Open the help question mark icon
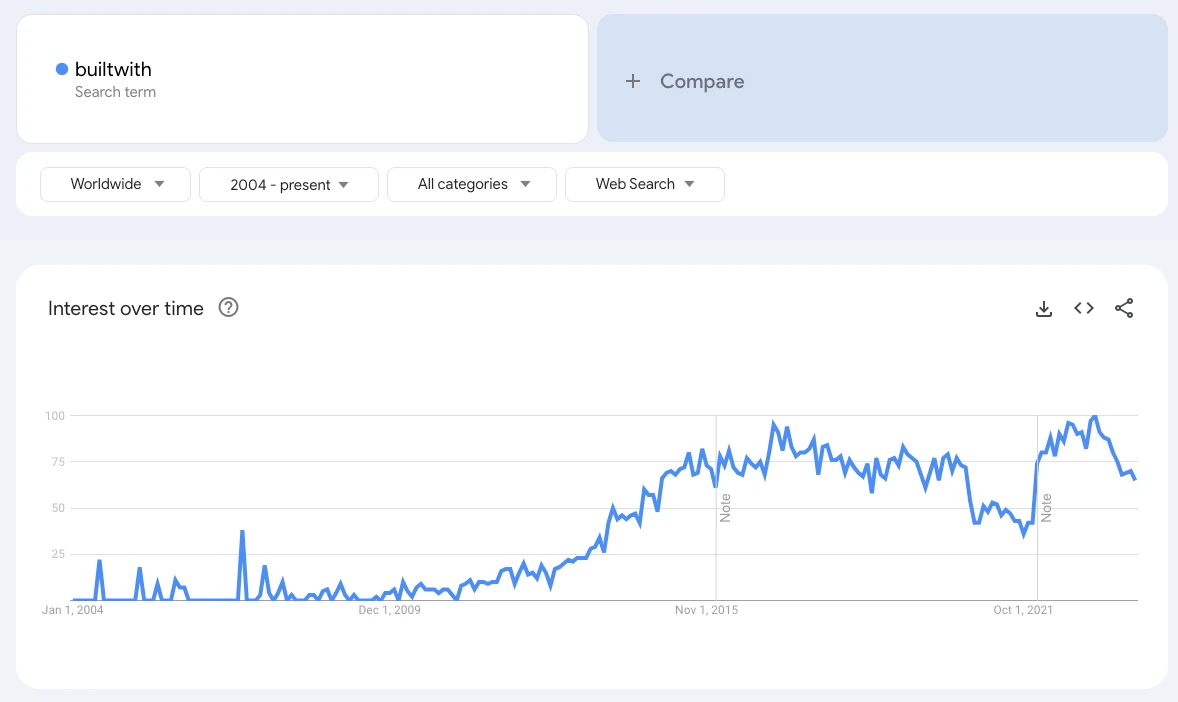This screenshot has width=1178, height=702. click(228, 308)
